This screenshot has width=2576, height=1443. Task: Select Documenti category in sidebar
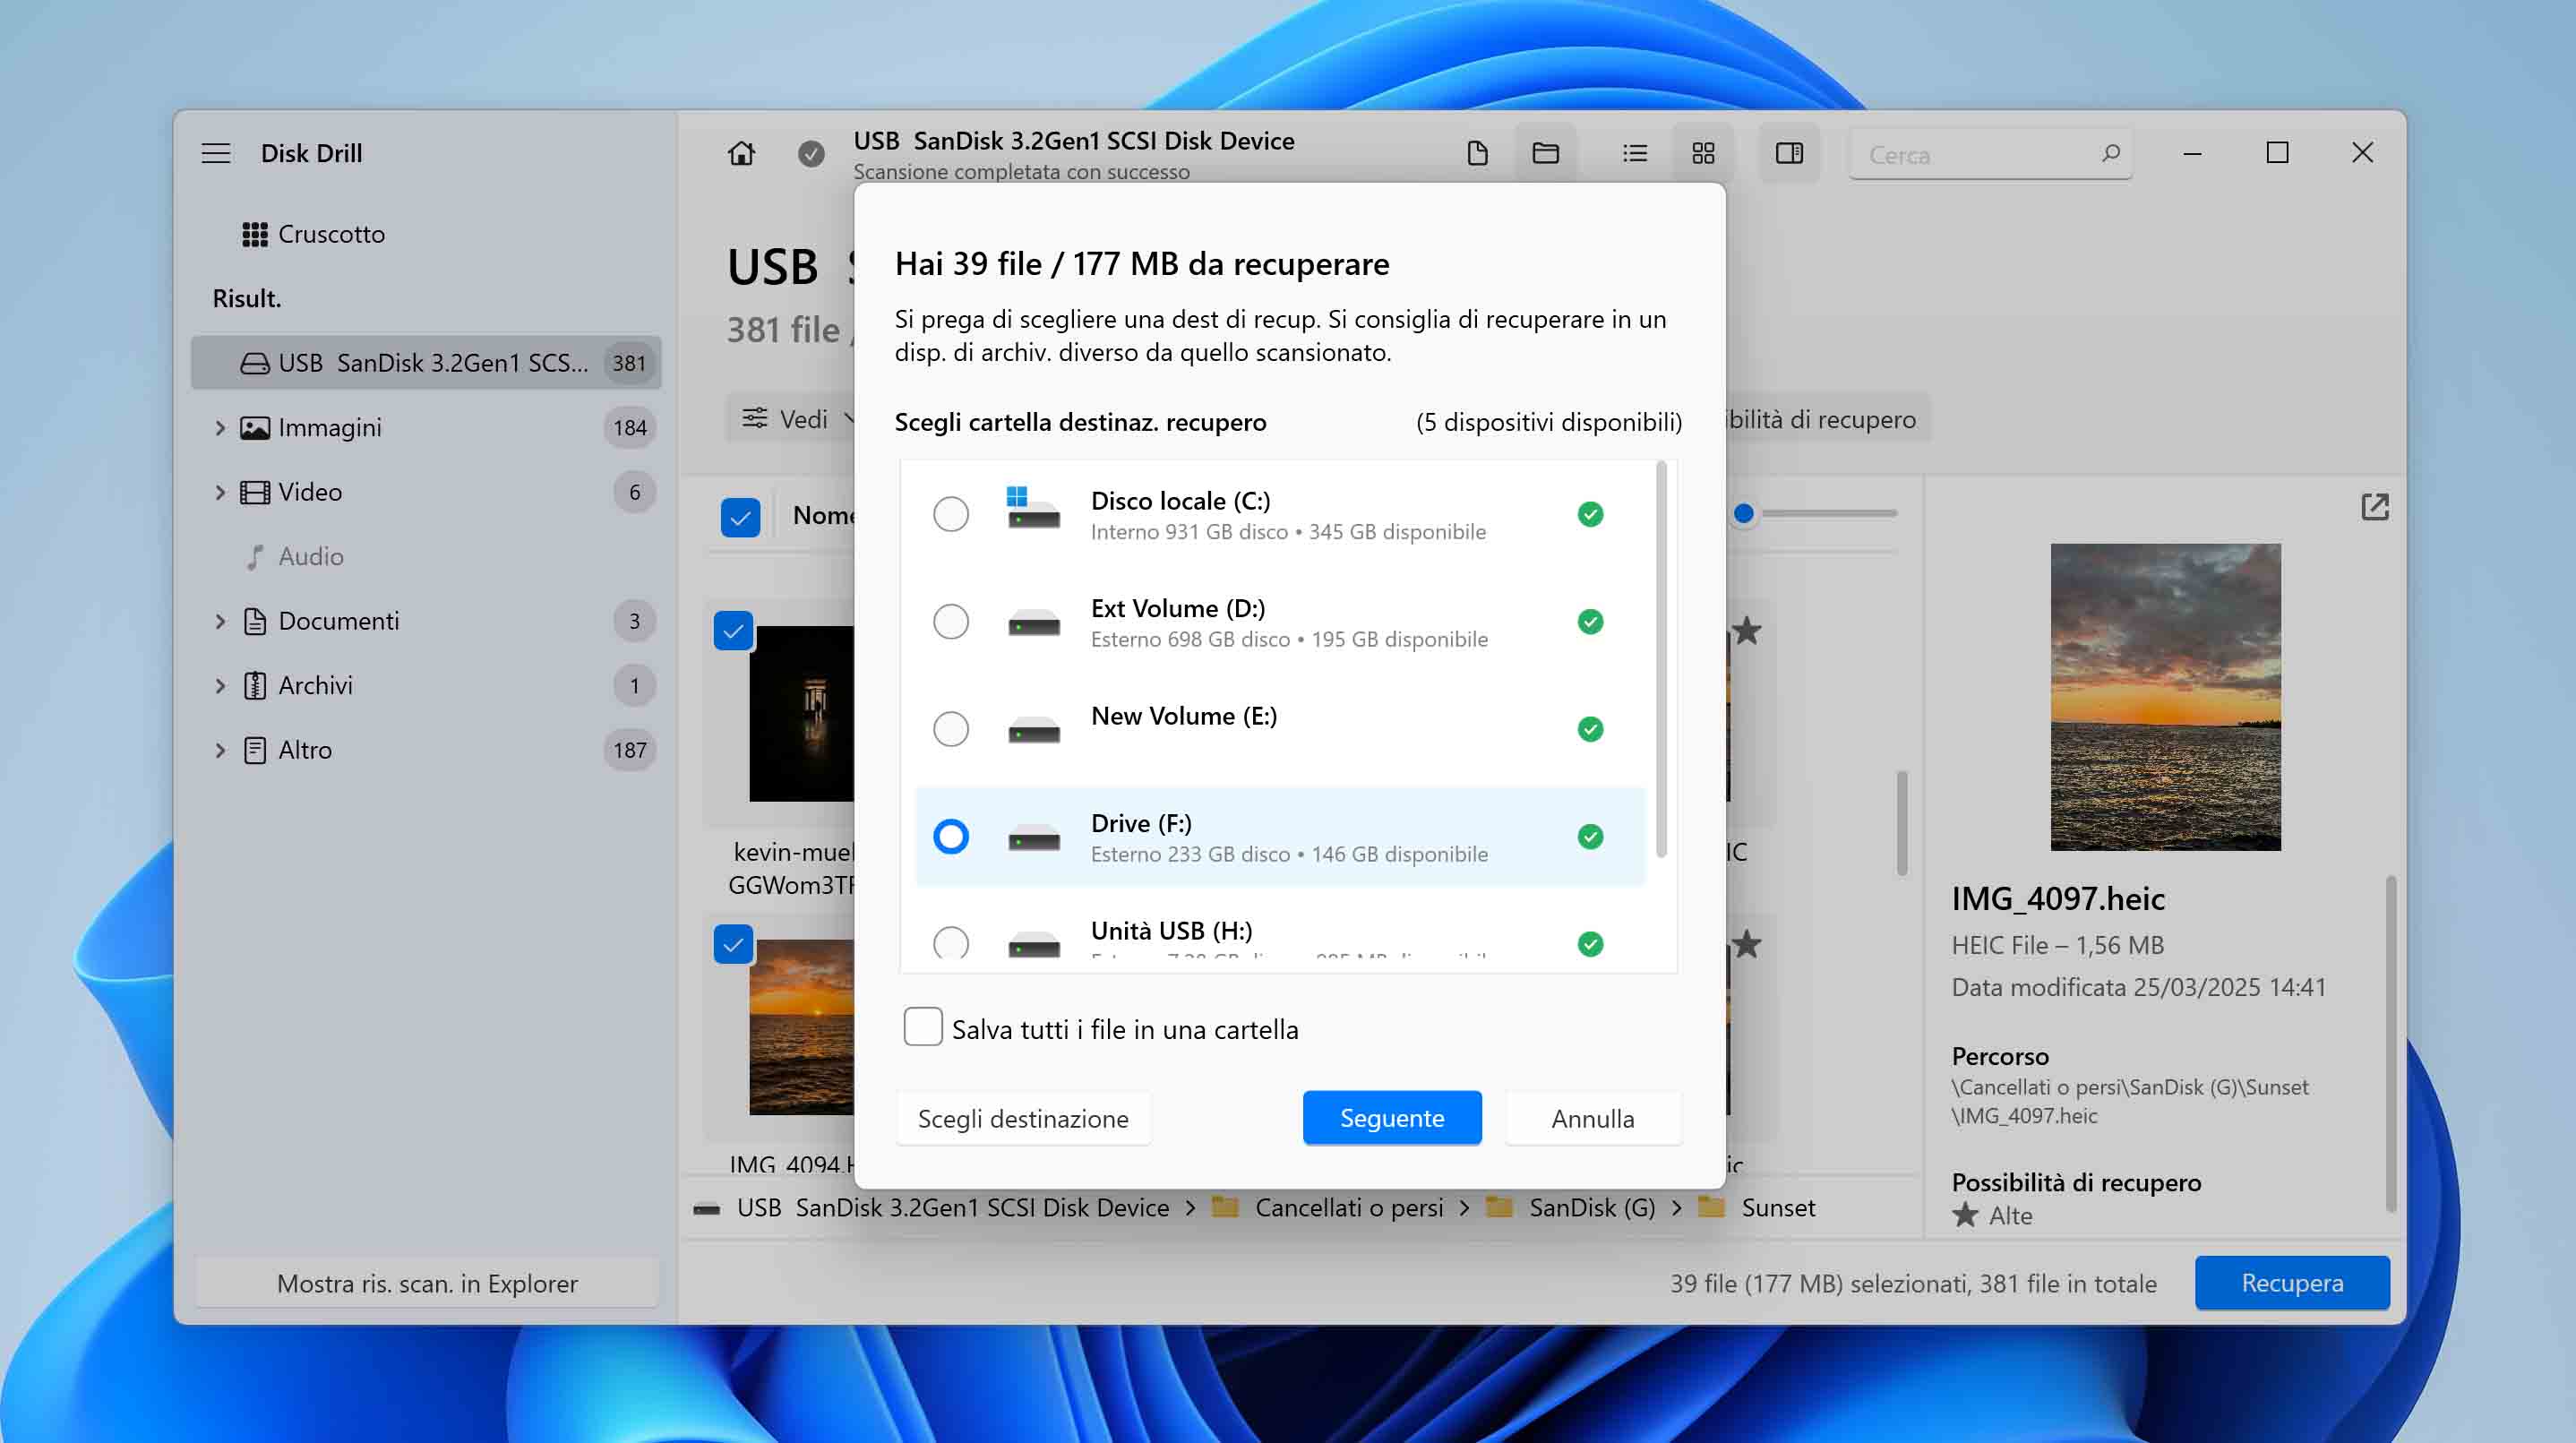tap(426, 621)
